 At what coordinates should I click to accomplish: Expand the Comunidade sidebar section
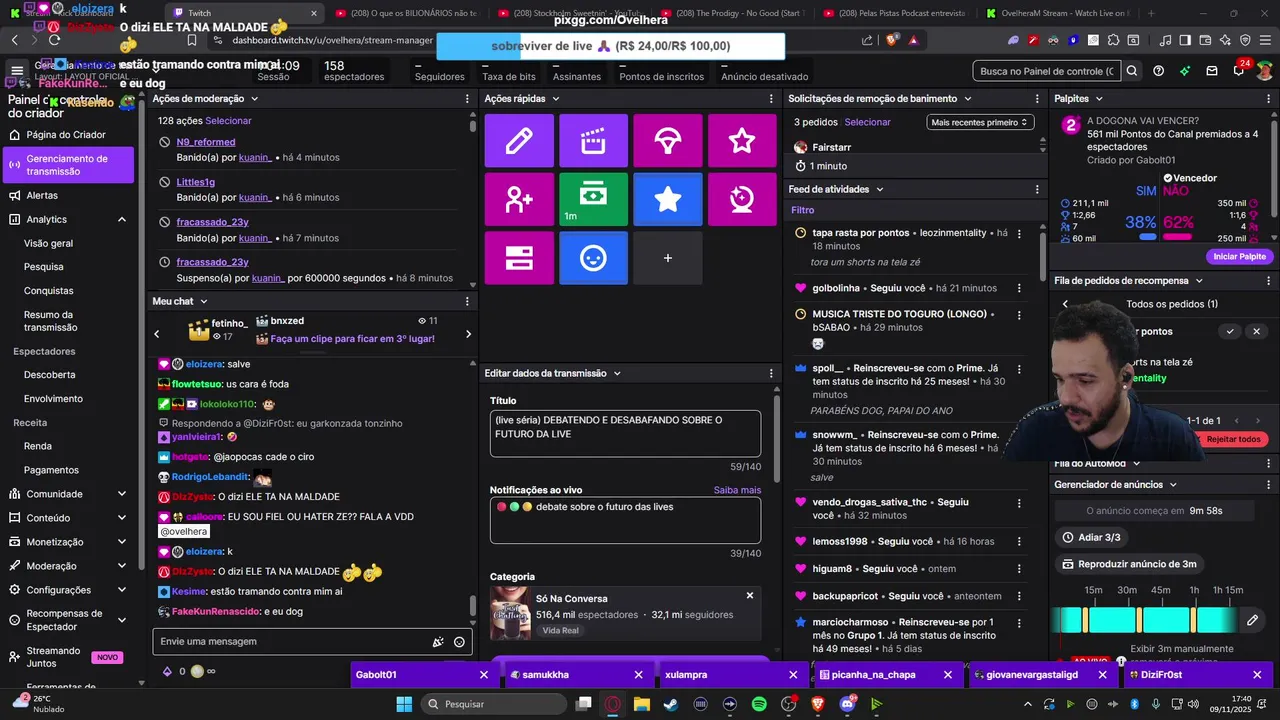click(x=122, y=494)
